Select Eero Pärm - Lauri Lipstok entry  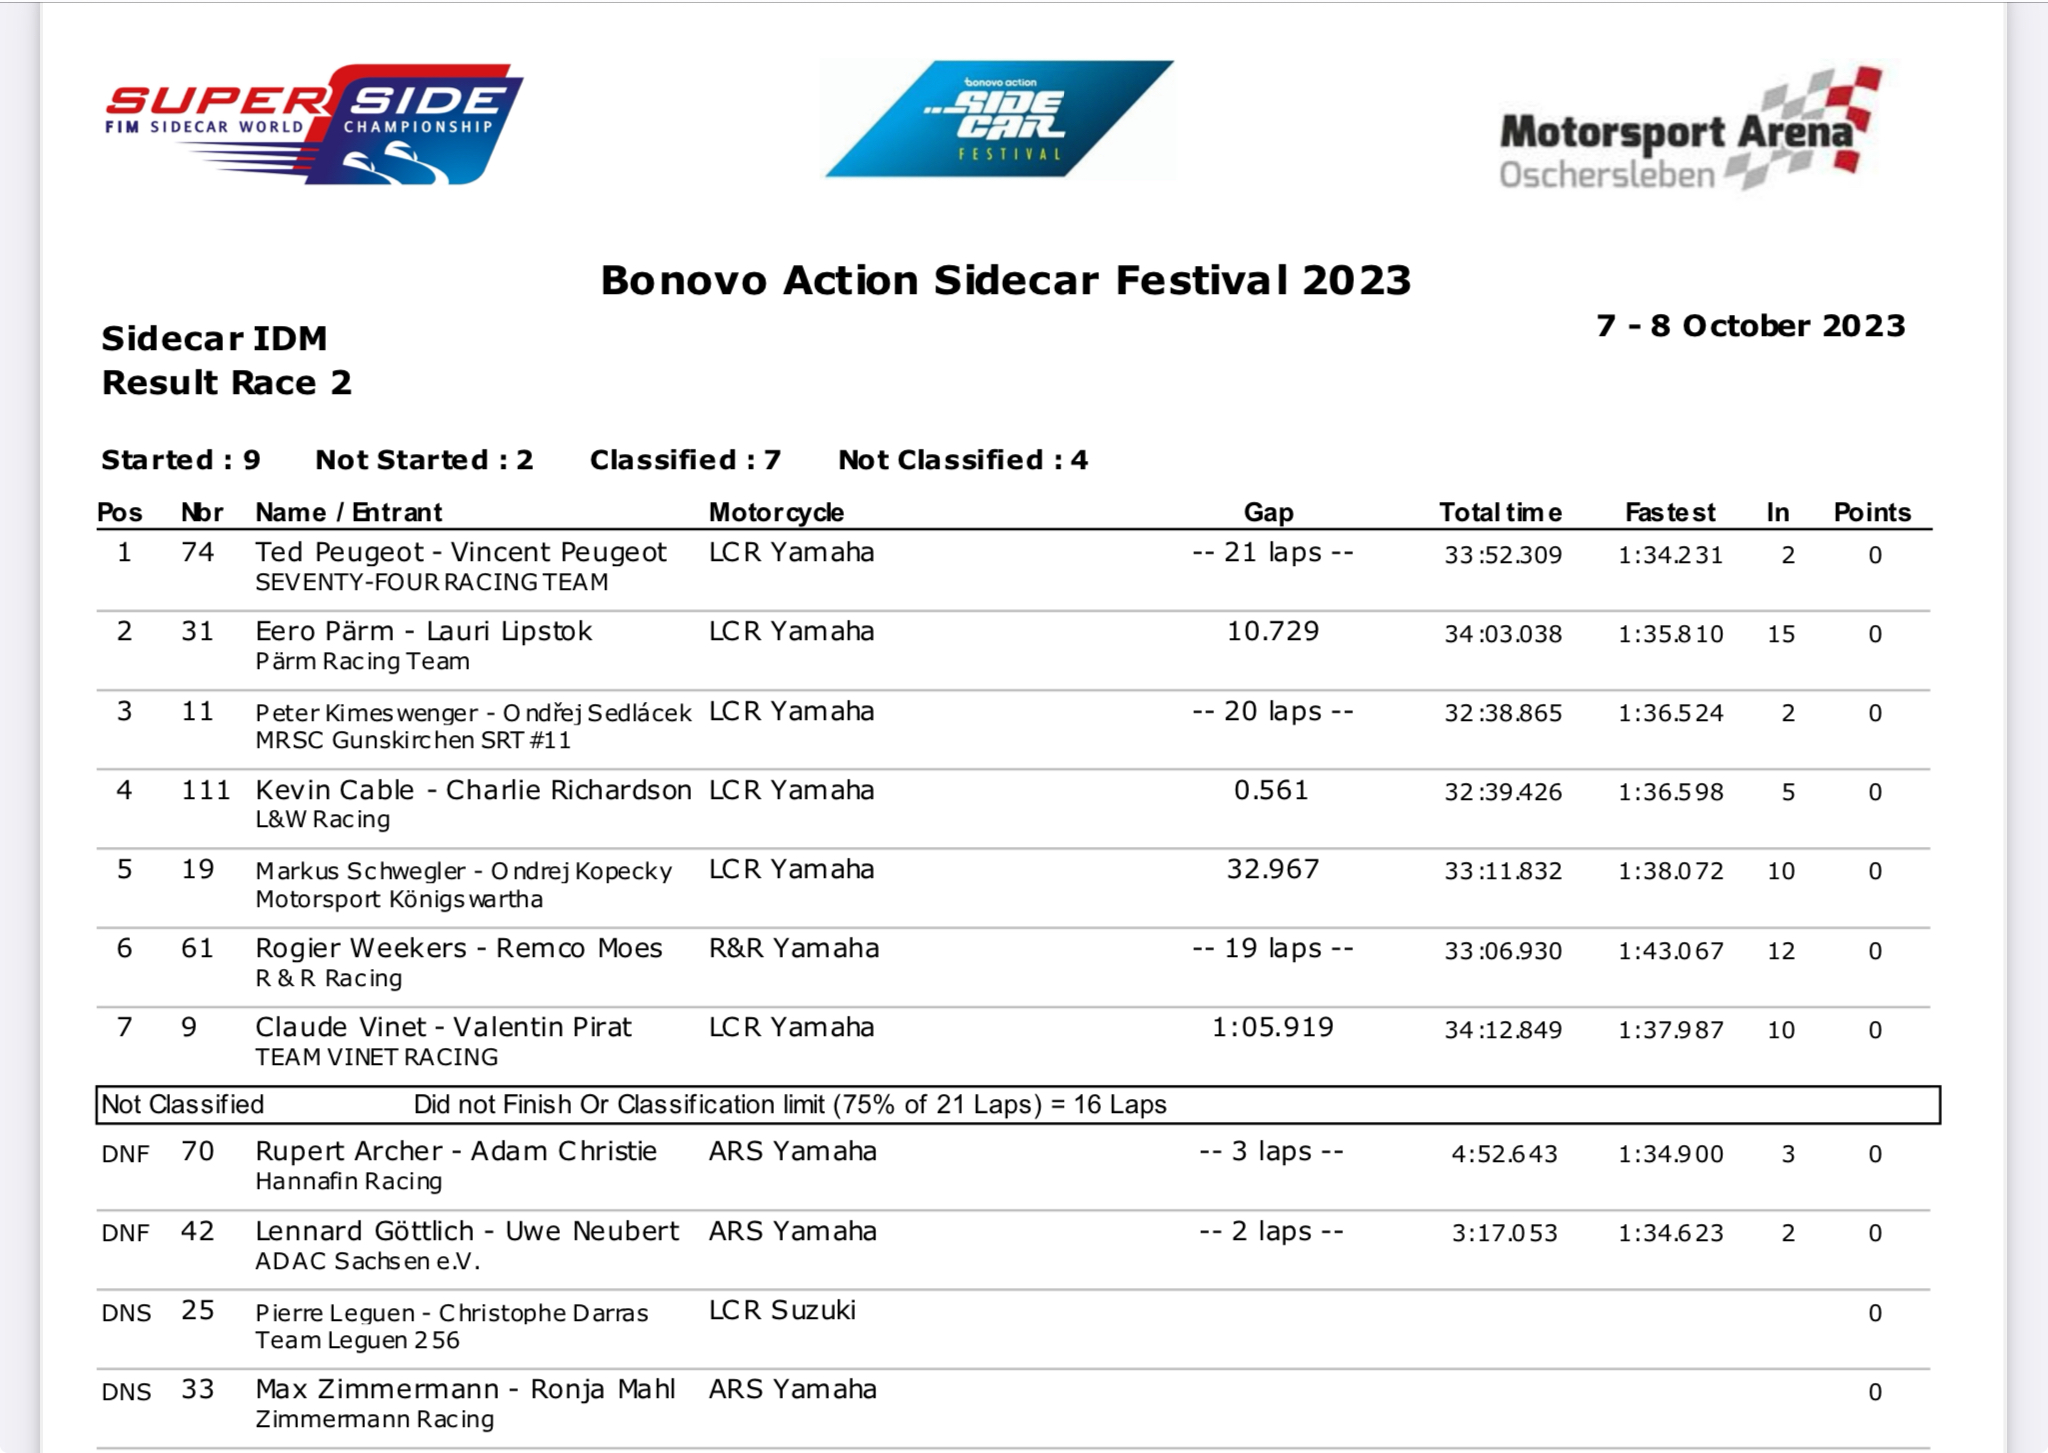point(423,632)
